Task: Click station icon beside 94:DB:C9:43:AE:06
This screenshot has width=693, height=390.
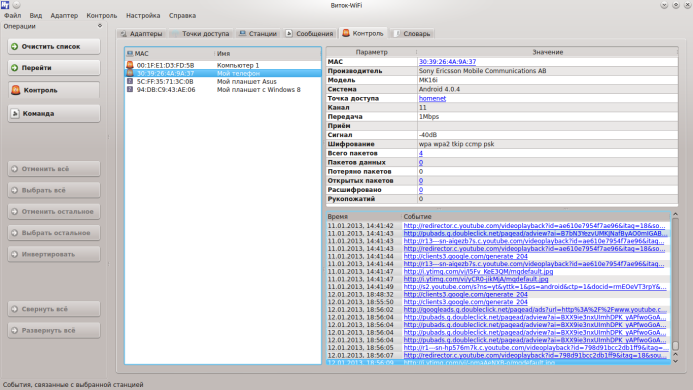Action: click(130, 89)
